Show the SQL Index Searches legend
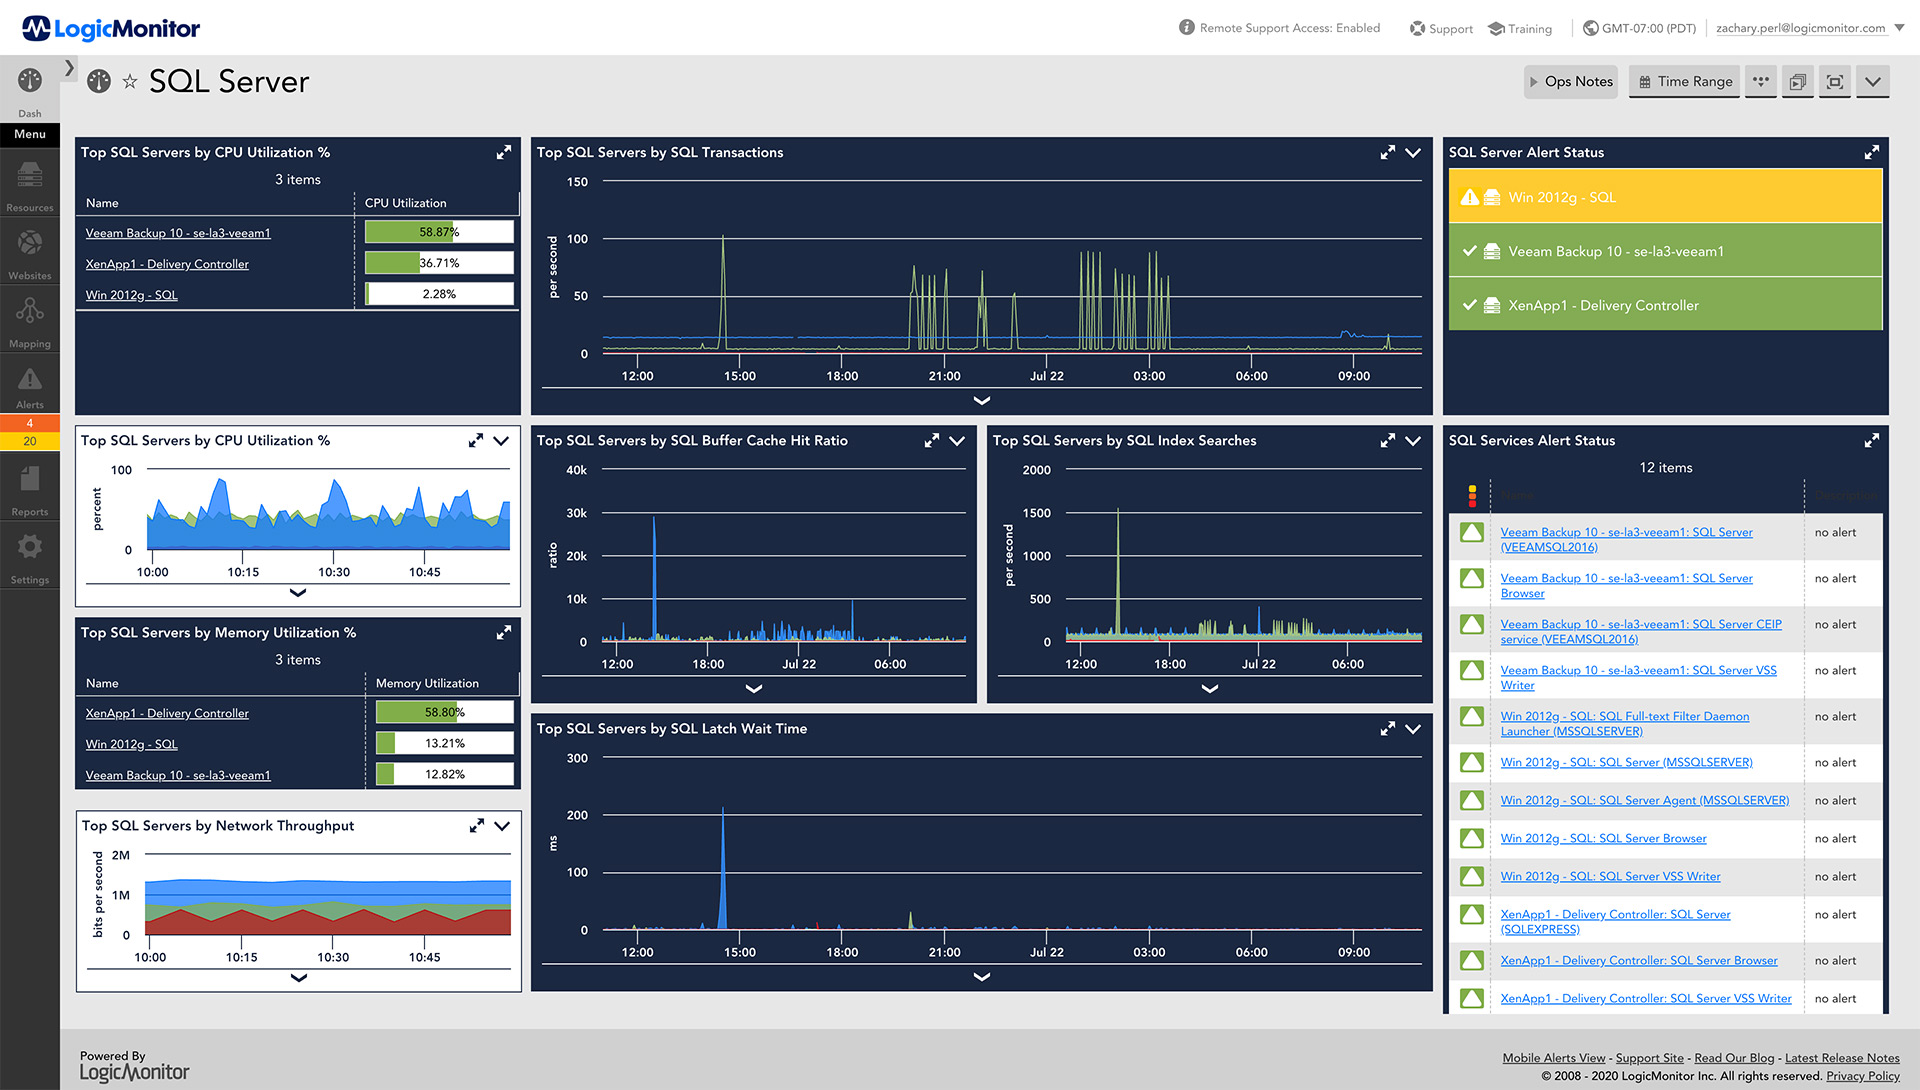This screenshot has height=1090, width=1920. coord(1210,688)
